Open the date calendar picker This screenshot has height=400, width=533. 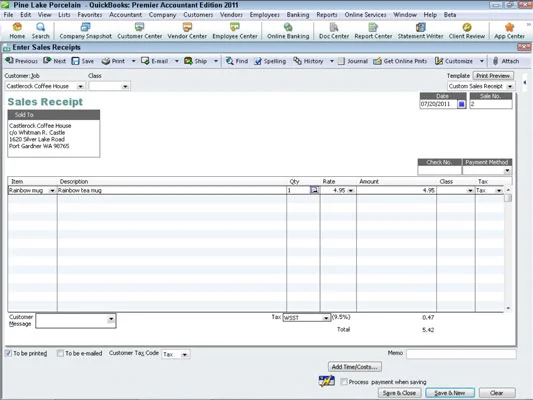[x=461, y=104]
